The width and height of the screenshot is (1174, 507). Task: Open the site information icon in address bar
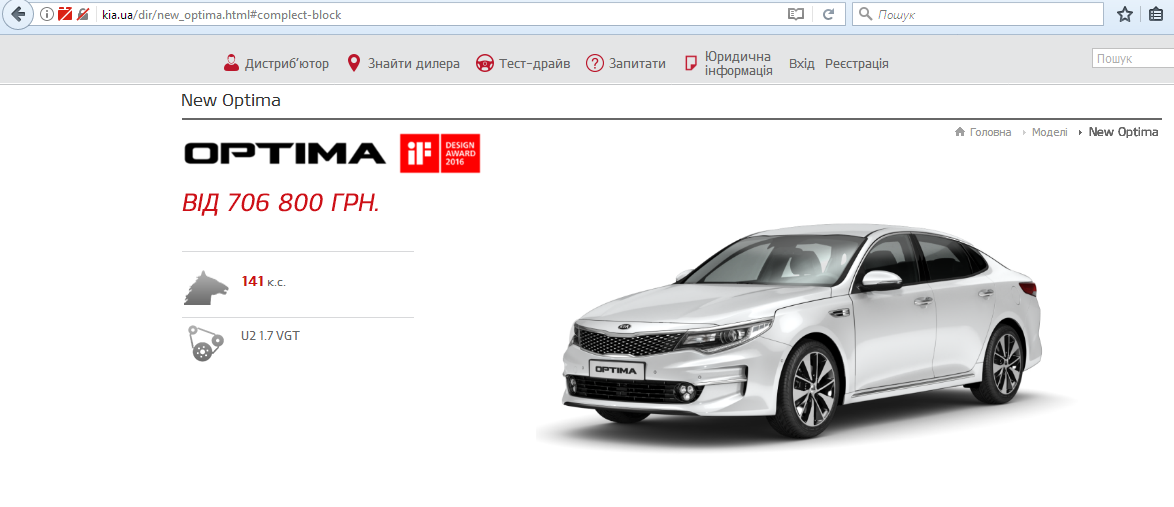pyautogui.click(x=46, y=14)
